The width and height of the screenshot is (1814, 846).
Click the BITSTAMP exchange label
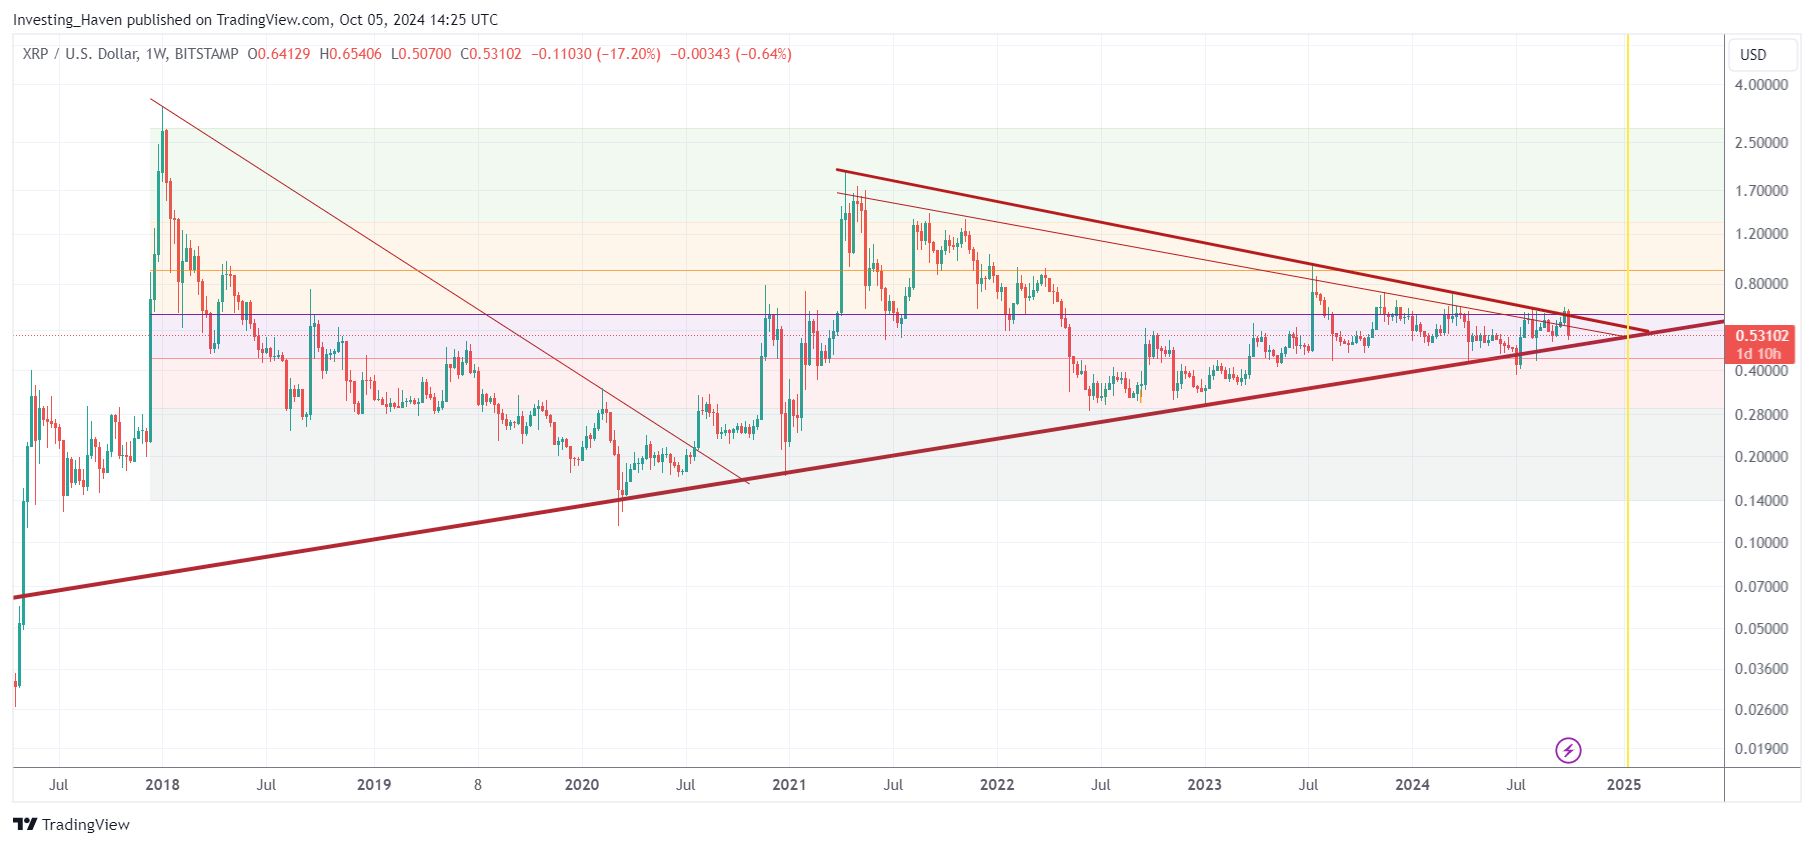(x=206, y=54)
